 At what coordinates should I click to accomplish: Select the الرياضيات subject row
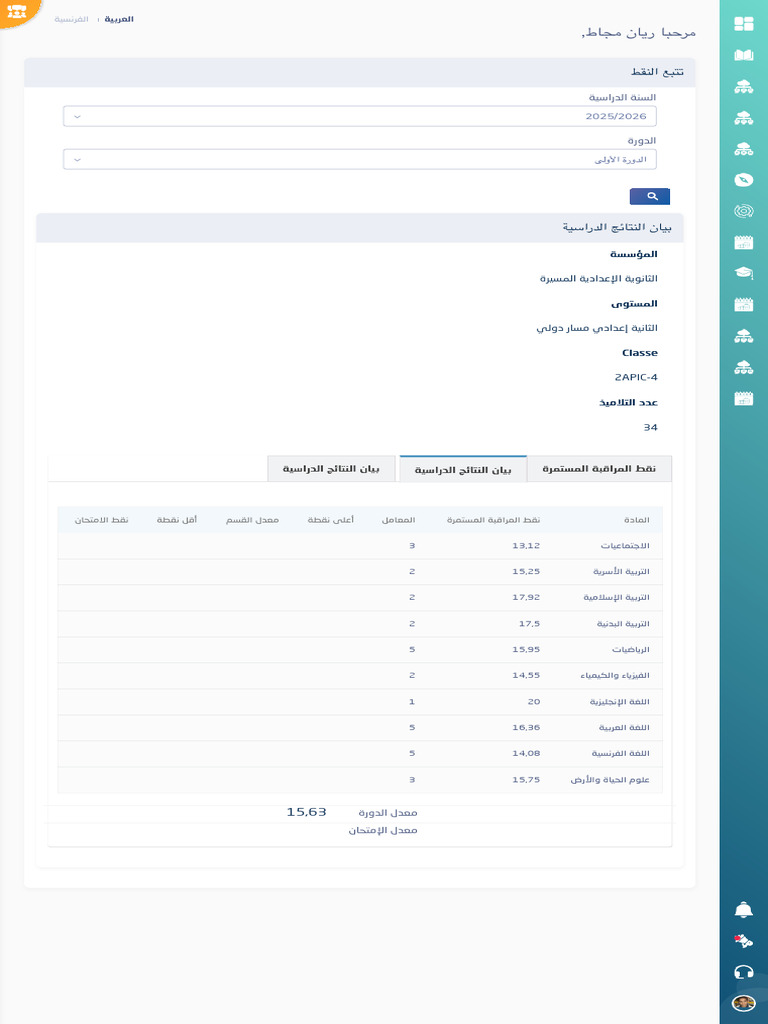tap(360, 650)
